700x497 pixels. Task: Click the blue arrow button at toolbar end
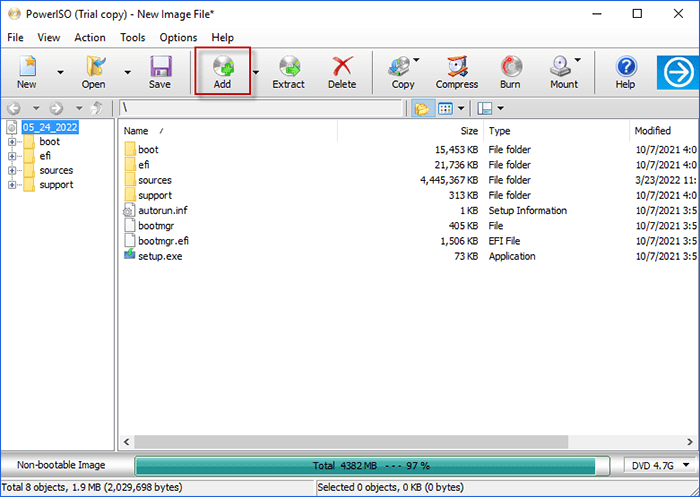click(678, 72)
